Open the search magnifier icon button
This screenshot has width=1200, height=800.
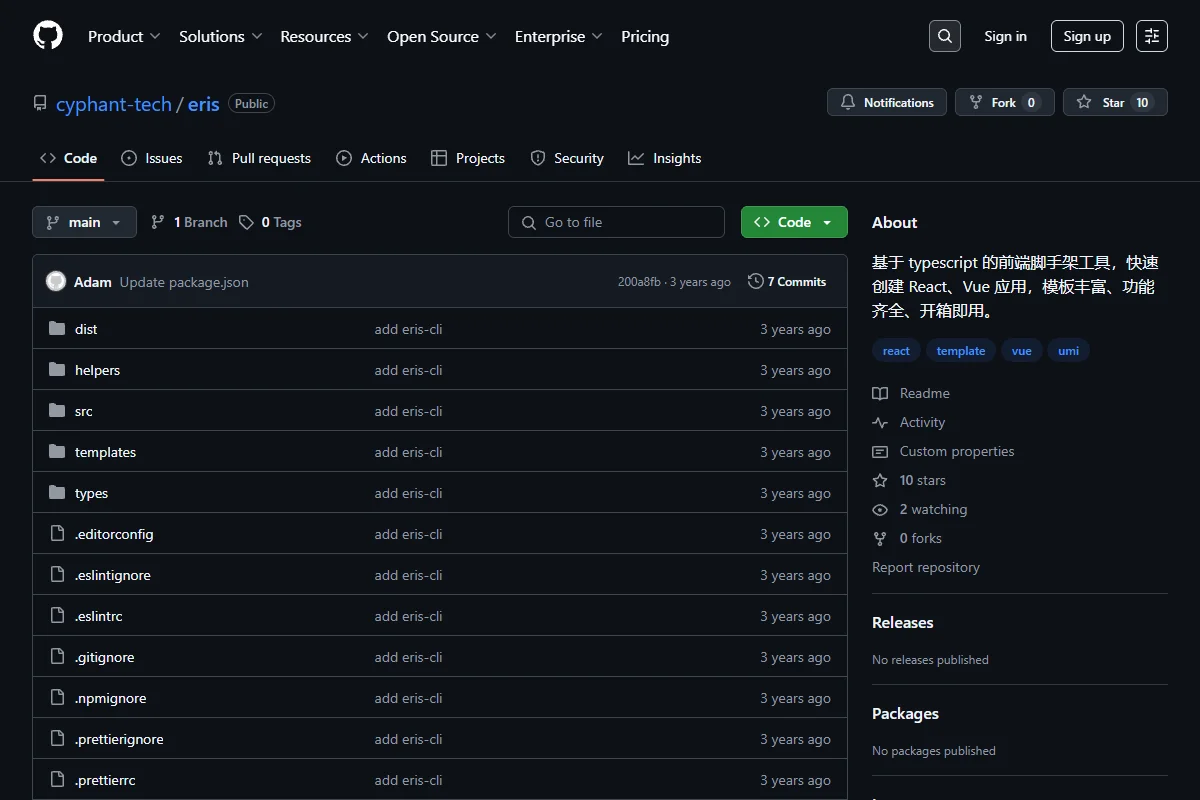945,36
